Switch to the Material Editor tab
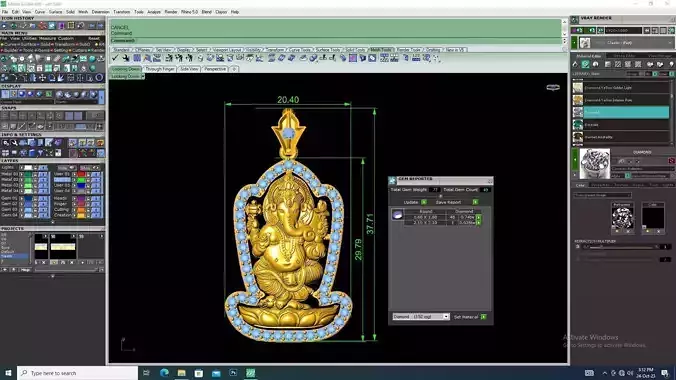This screenshot has height=380, width=676. (x=589, y=56)
